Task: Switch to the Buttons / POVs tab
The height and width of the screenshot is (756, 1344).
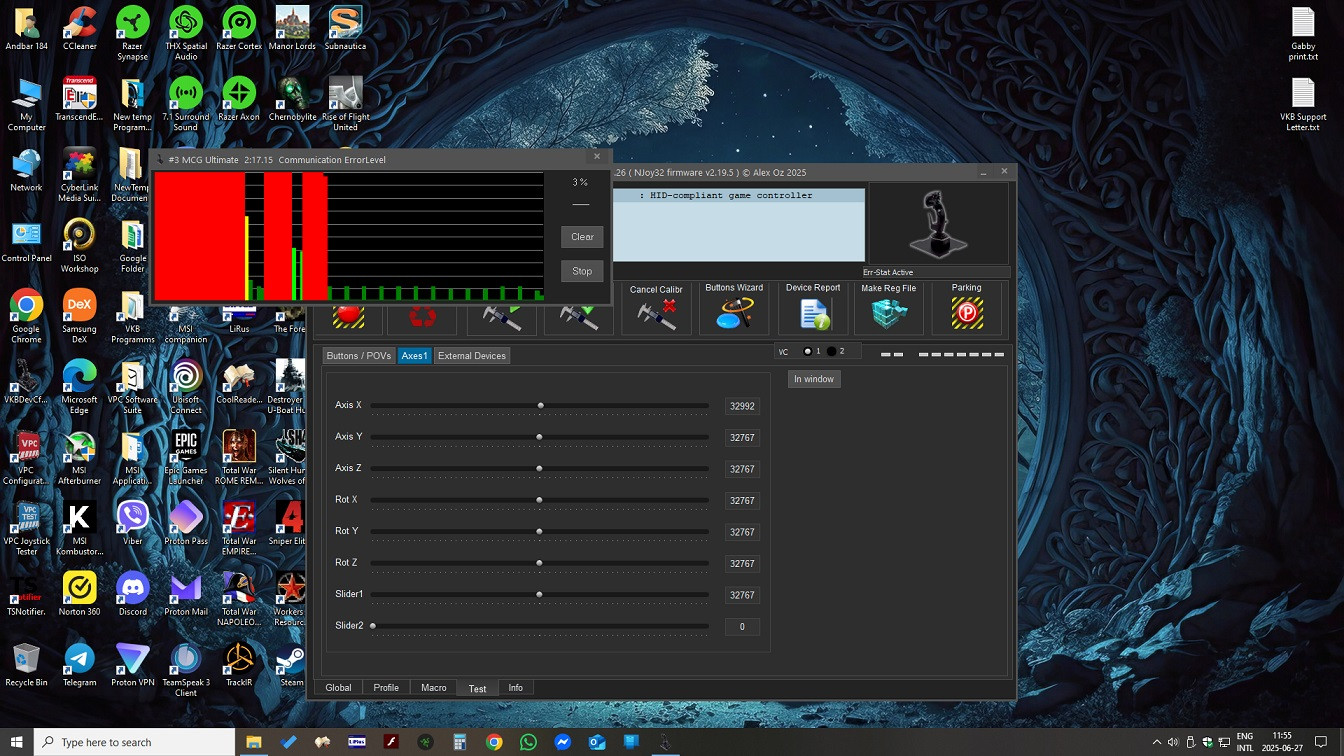Action: point(358,356)
